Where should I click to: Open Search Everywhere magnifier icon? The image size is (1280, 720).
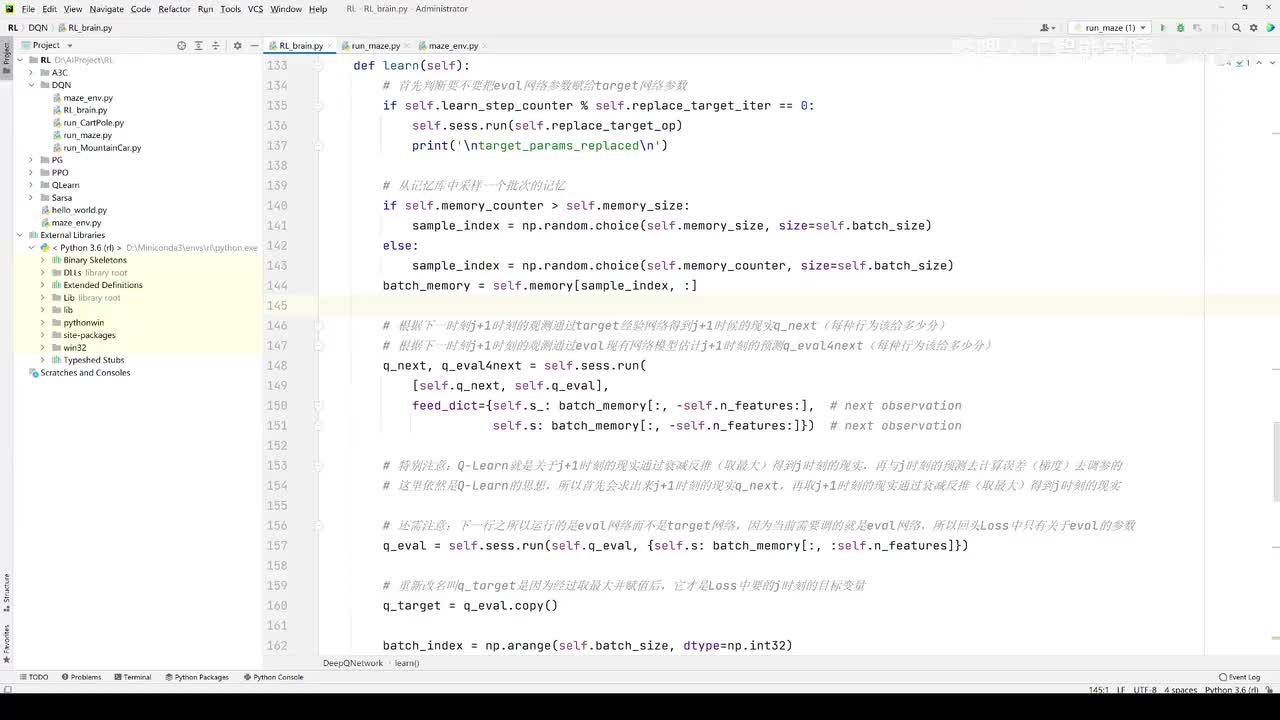(1237, 28)
